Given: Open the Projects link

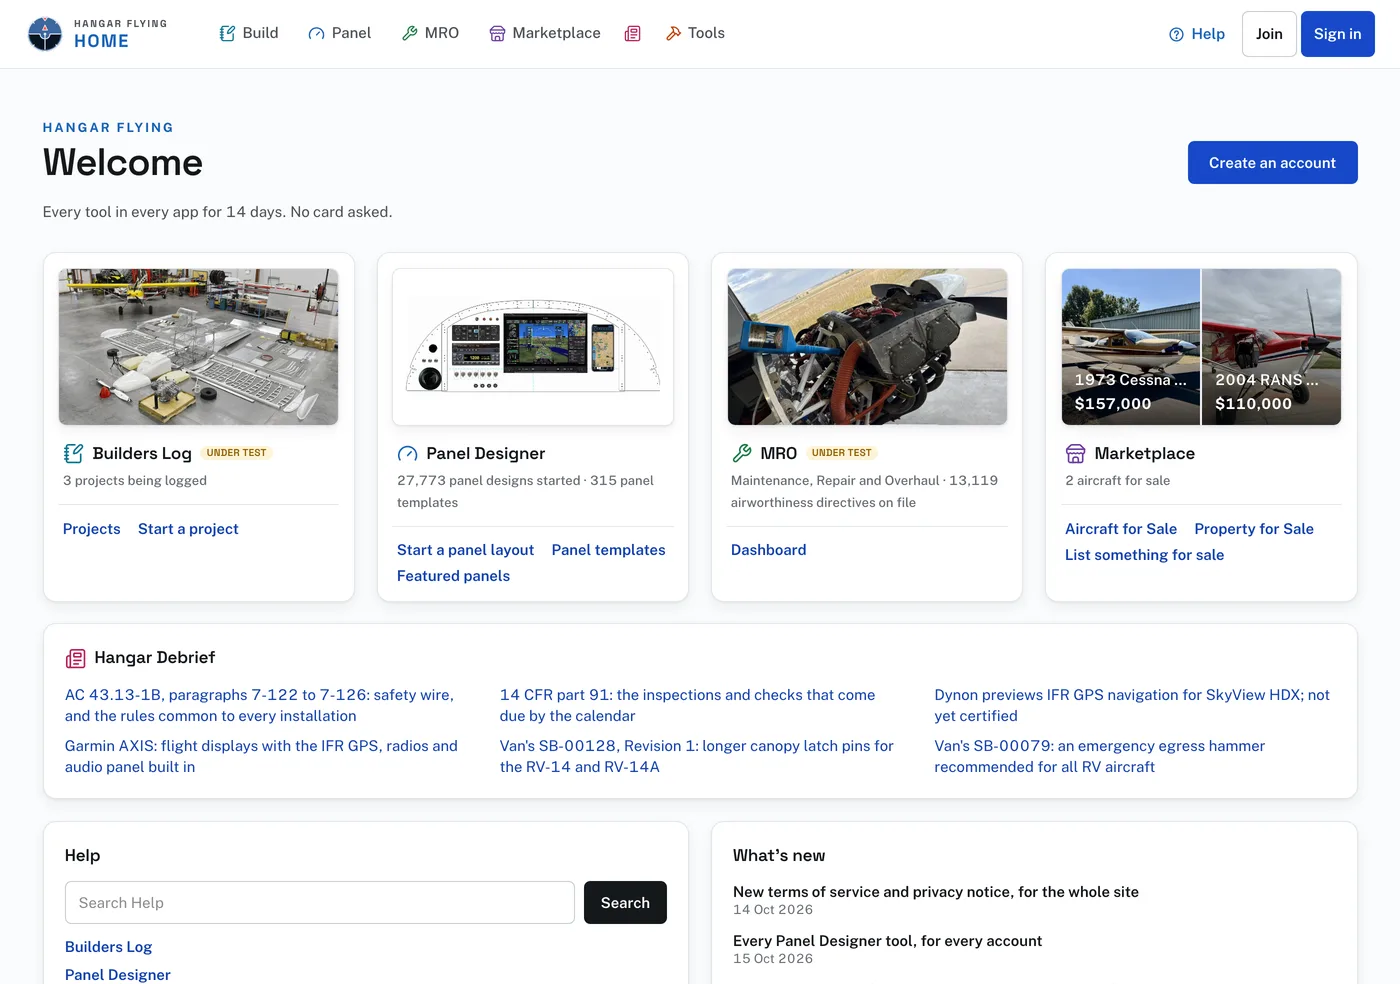Looking at the screenshot, I should (92, 529).
